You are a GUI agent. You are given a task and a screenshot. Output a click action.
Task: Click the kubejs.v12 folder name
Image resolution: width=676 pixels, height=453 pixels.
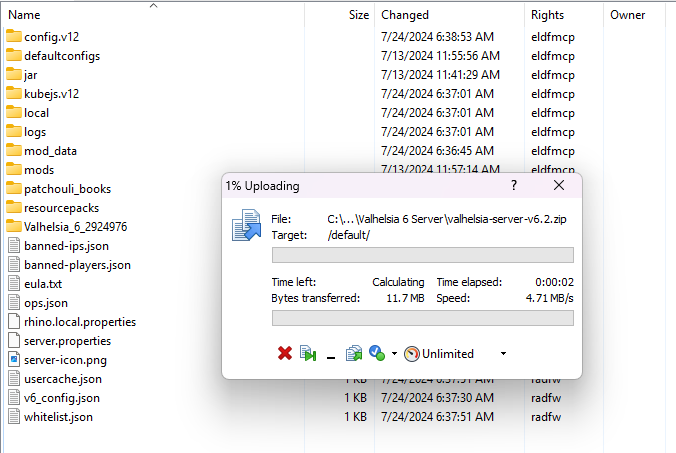tap(51, 94)
